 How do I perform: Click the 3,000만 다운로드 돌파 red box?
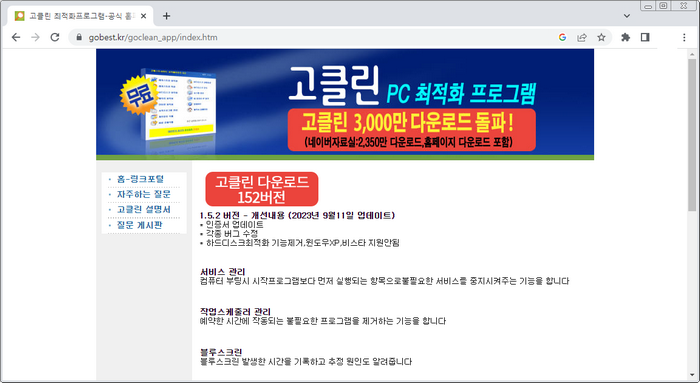click(412, 129)
